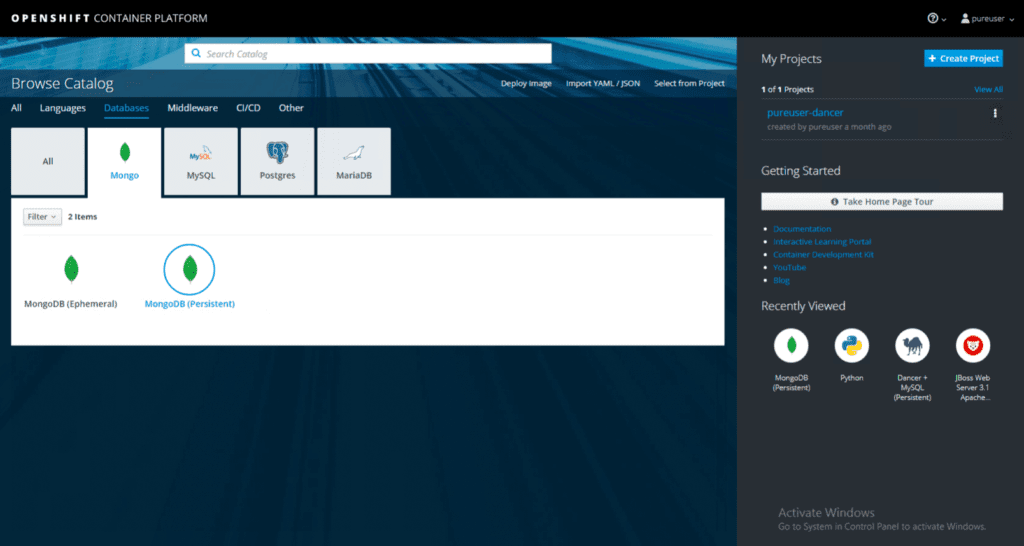Click the search magnifier icon
The image size is (1024, 546).
coord(196,54)
